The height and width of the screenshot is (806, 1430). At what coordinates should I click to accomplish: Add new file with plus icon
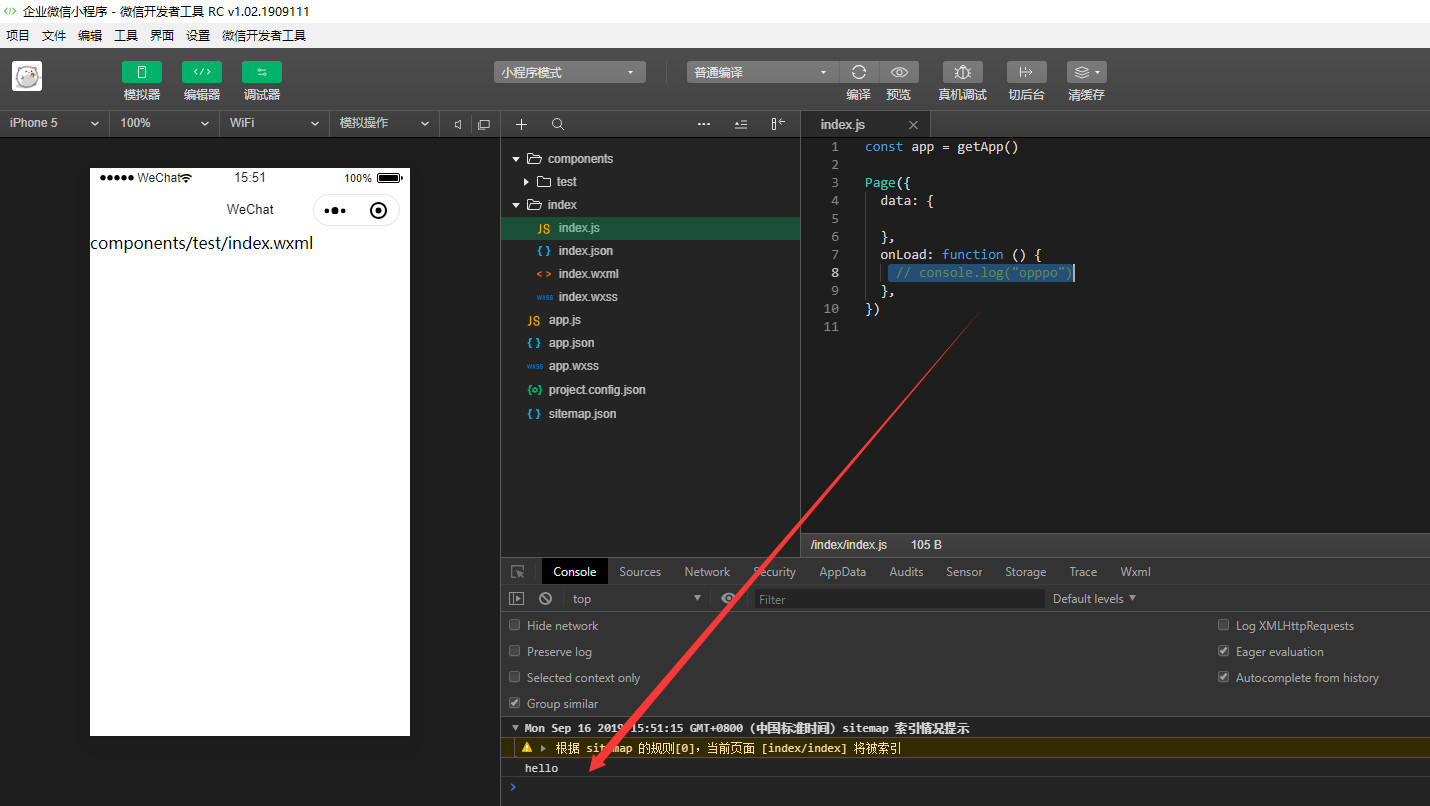pyautogui.click(x=521, y=124)
